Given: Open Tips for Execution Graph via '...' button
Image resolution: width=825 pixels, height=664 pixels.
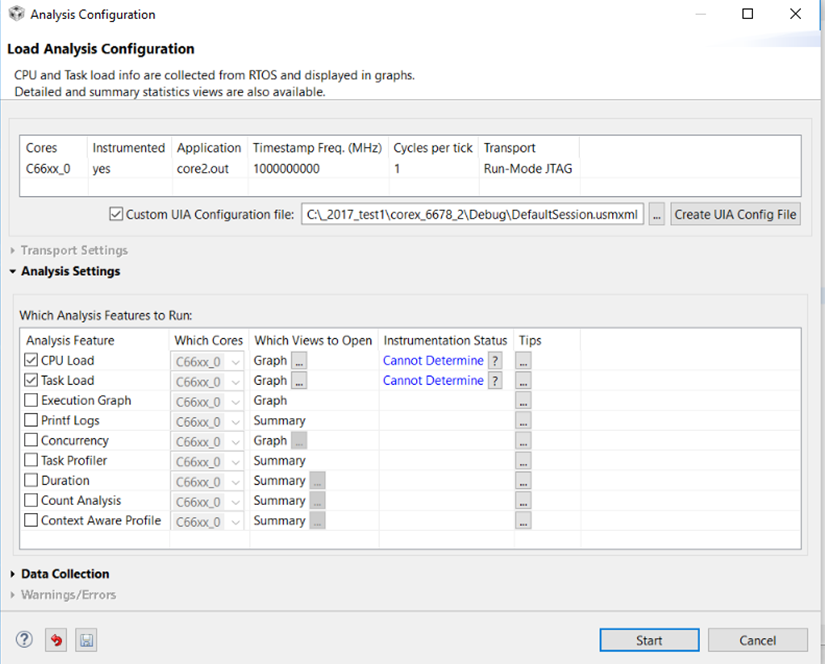Looking at the screenshot, I should point(522,400).
